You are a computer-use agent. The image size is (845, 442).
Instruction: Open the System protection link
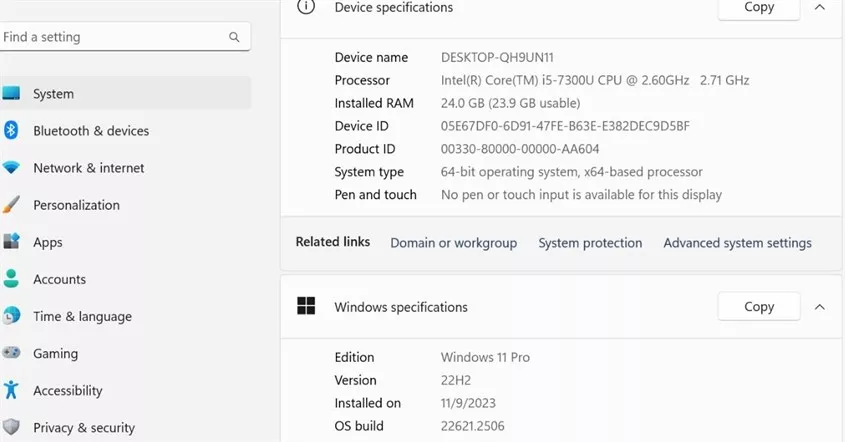point(590,243)
